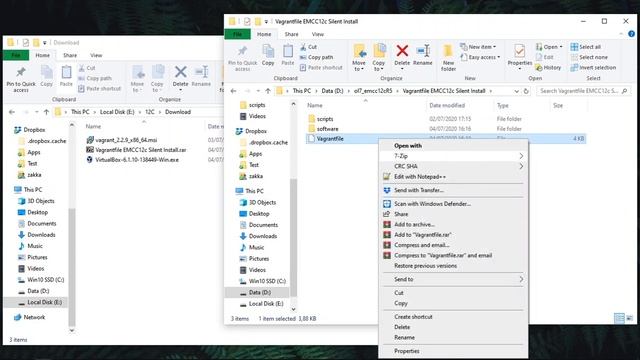
Task: Choose Send with Transfer in context menu
Action: [x=453, y=190]
